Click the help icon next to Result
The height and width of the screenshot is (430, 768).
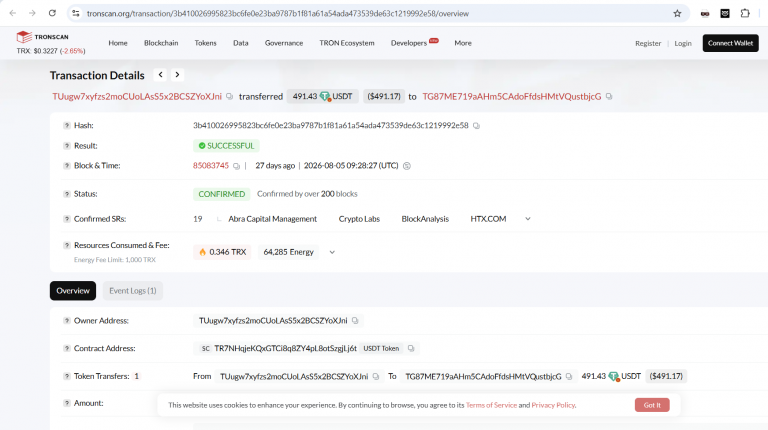click(67, 145)
